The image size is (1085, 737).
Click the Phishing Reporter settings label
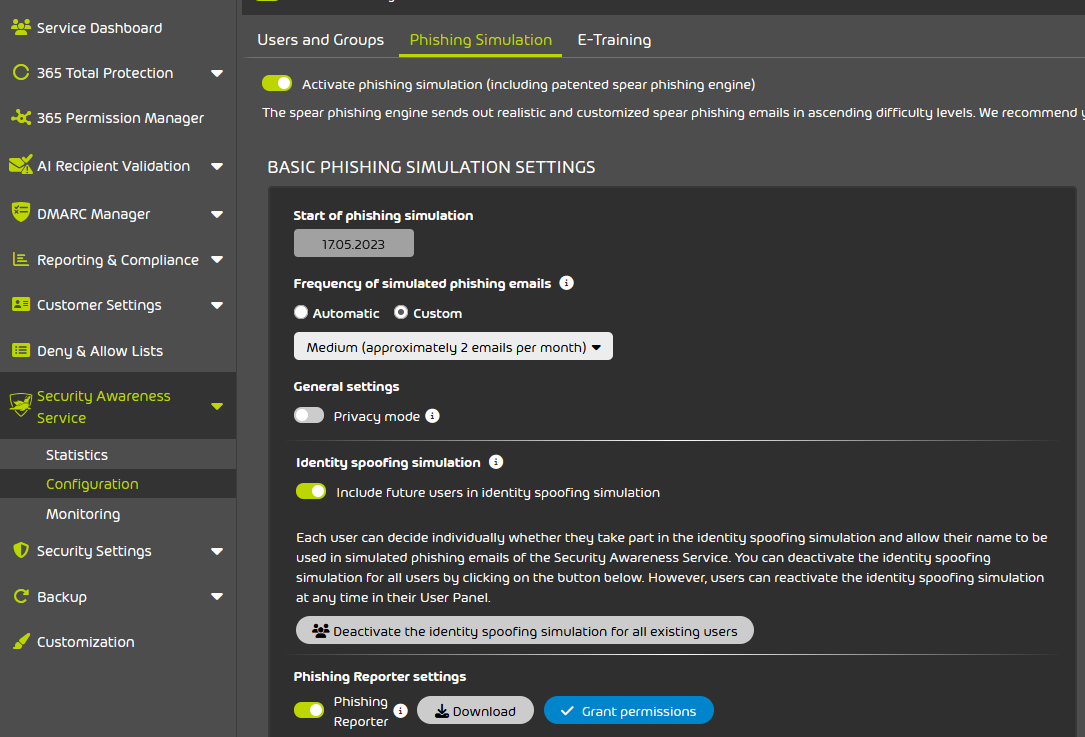[x=380, y=676]
